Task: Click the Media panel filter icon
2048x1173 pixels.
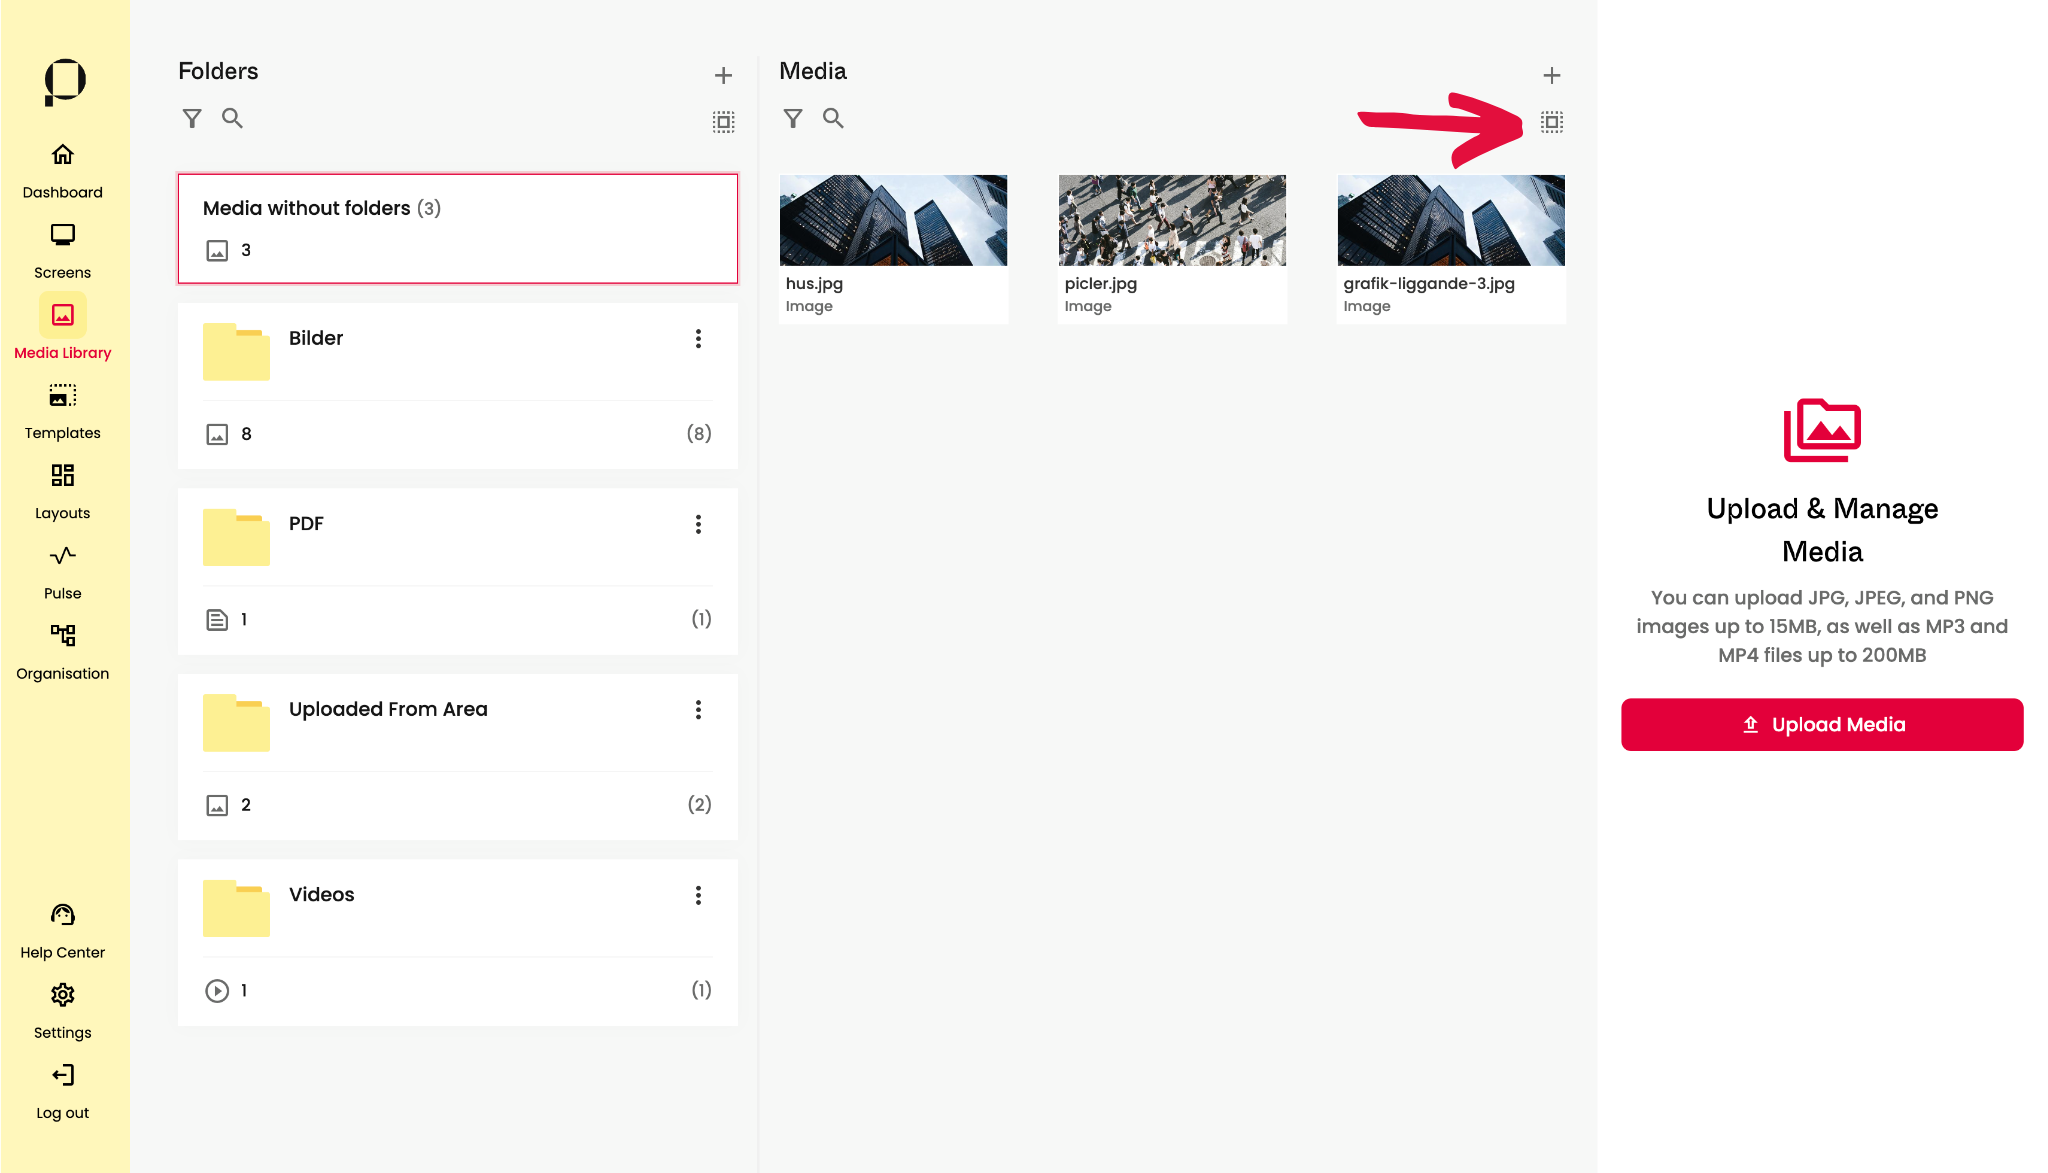Action: tap(793, 119)
